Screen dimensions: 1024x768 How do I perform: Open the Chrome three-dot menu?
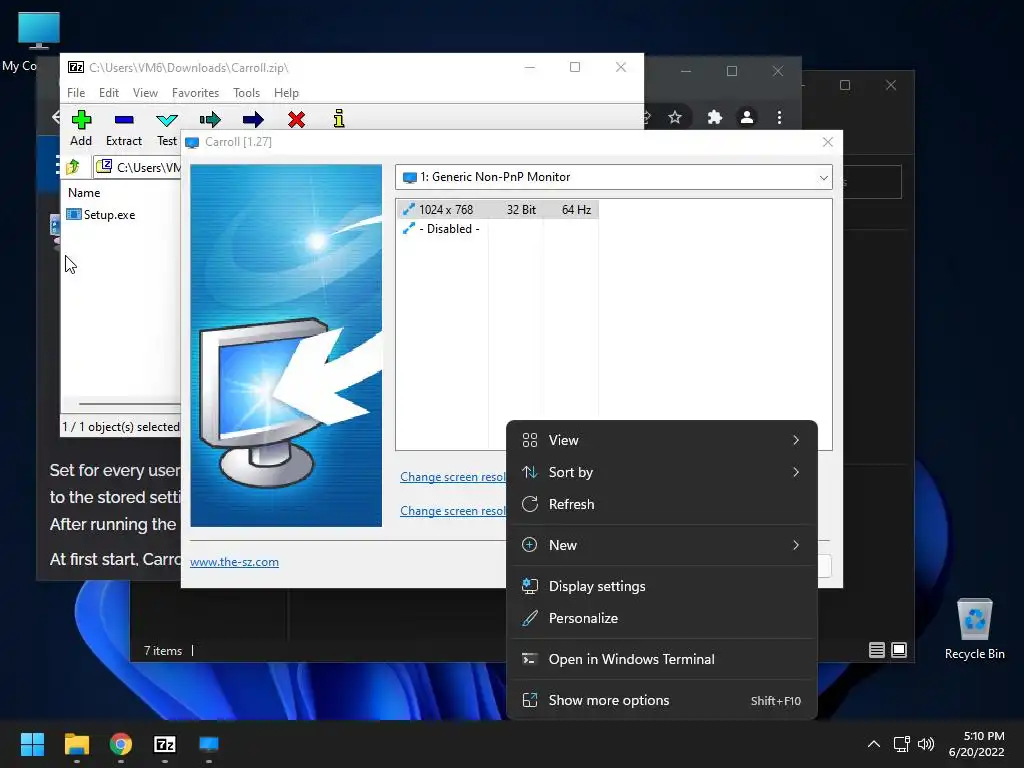click(x=779, y=118)
